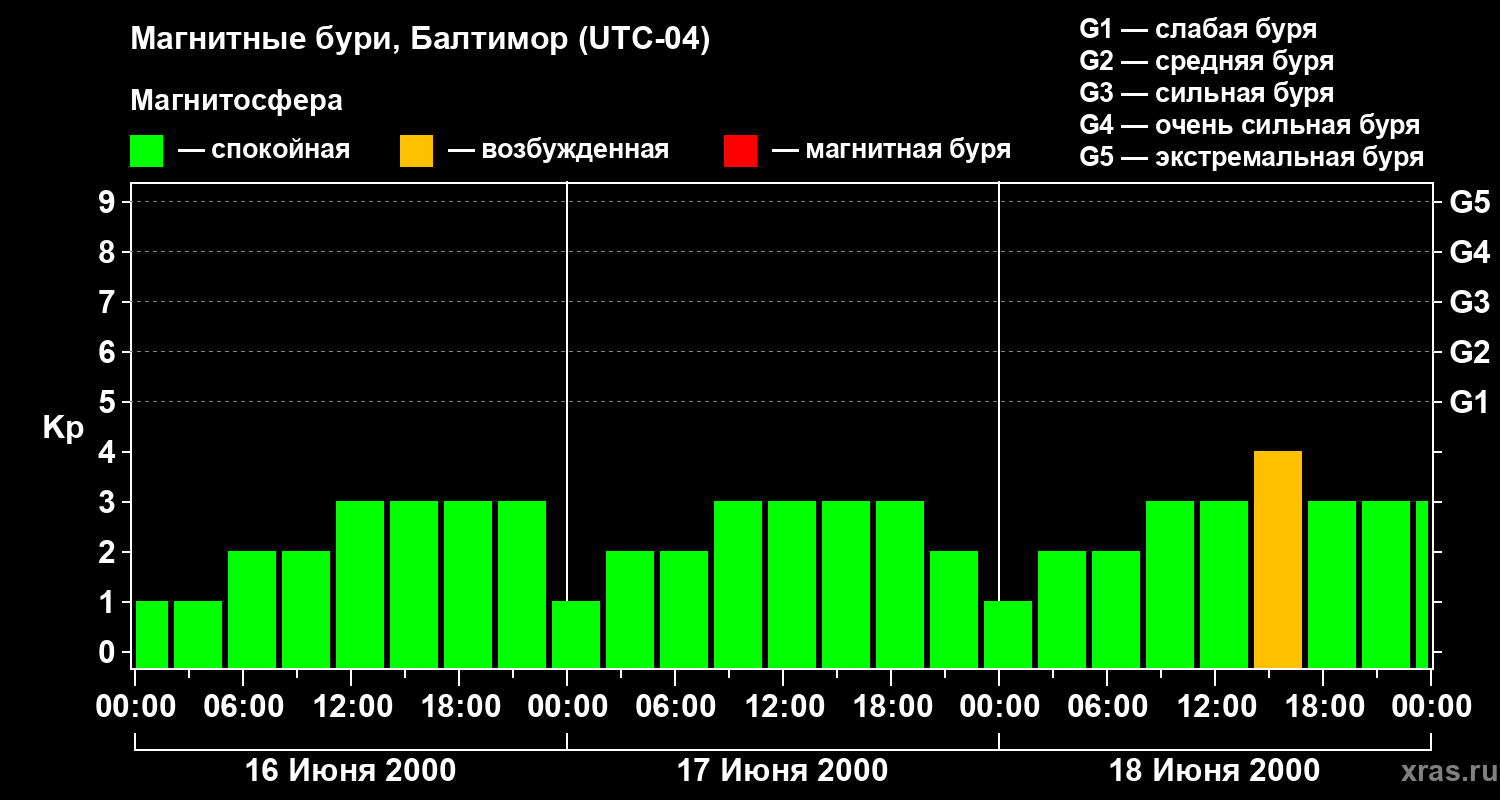Click the '17 Июня 2000' date label
The image size is (1500, 800).
[782, 771]
